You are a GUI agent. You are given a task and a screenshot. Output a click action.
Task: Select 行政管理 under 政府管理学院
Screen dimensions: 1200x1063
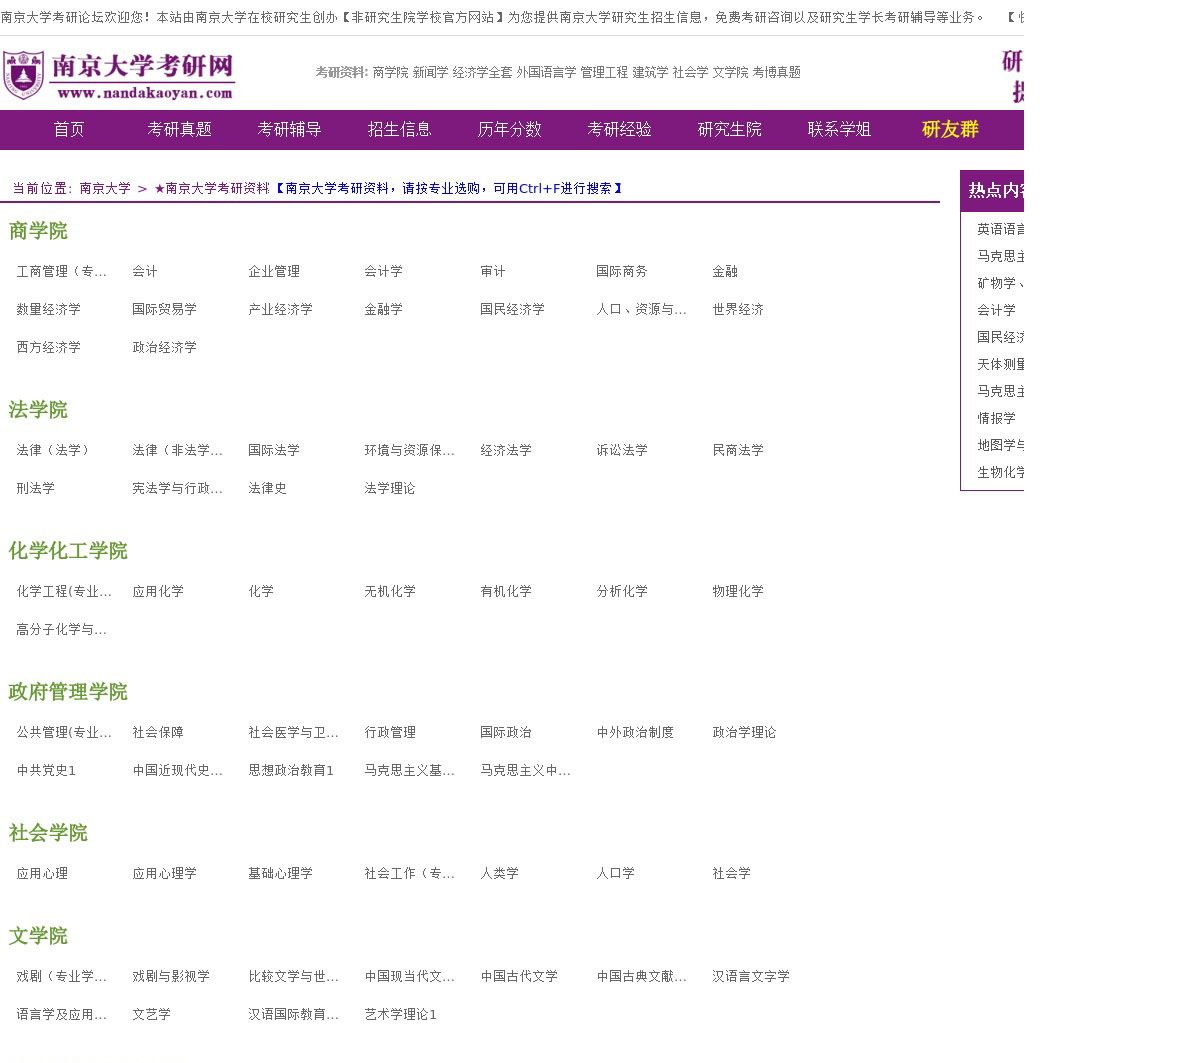pyautogui.click(x=389, y=733)
